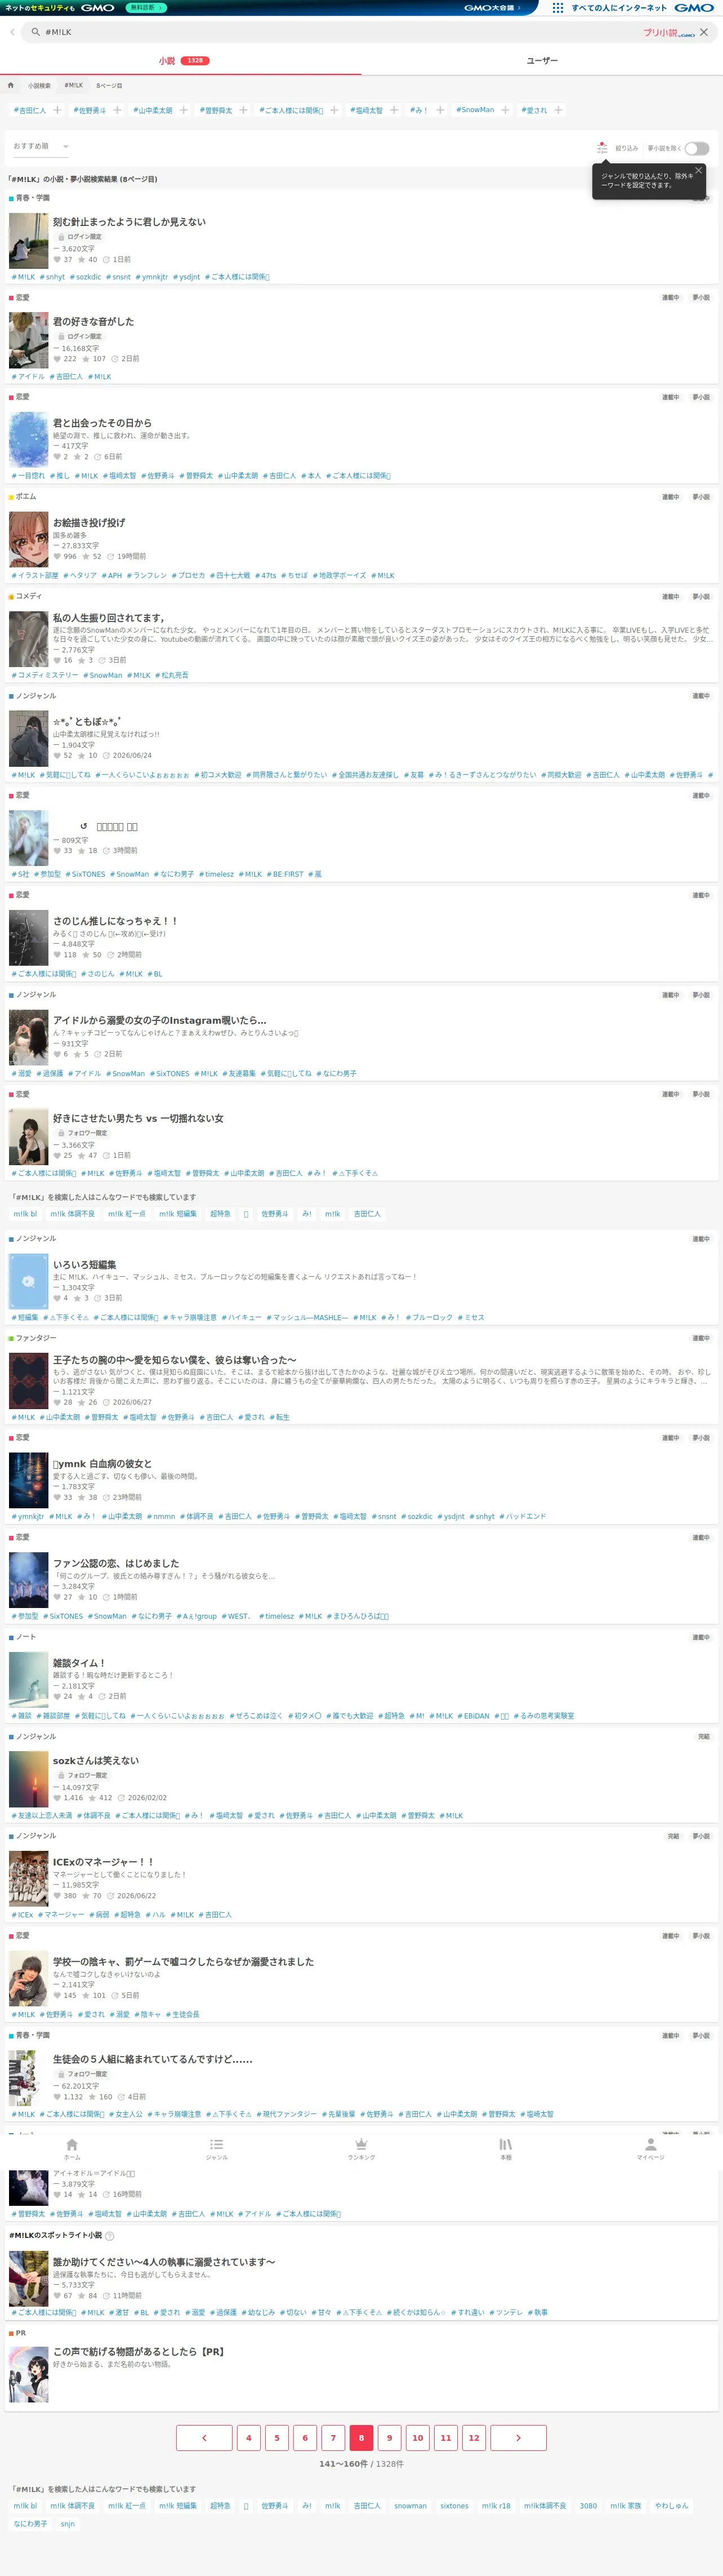
Task: Click the help icon next to スポットライト小説
Action: point(110,2235)
